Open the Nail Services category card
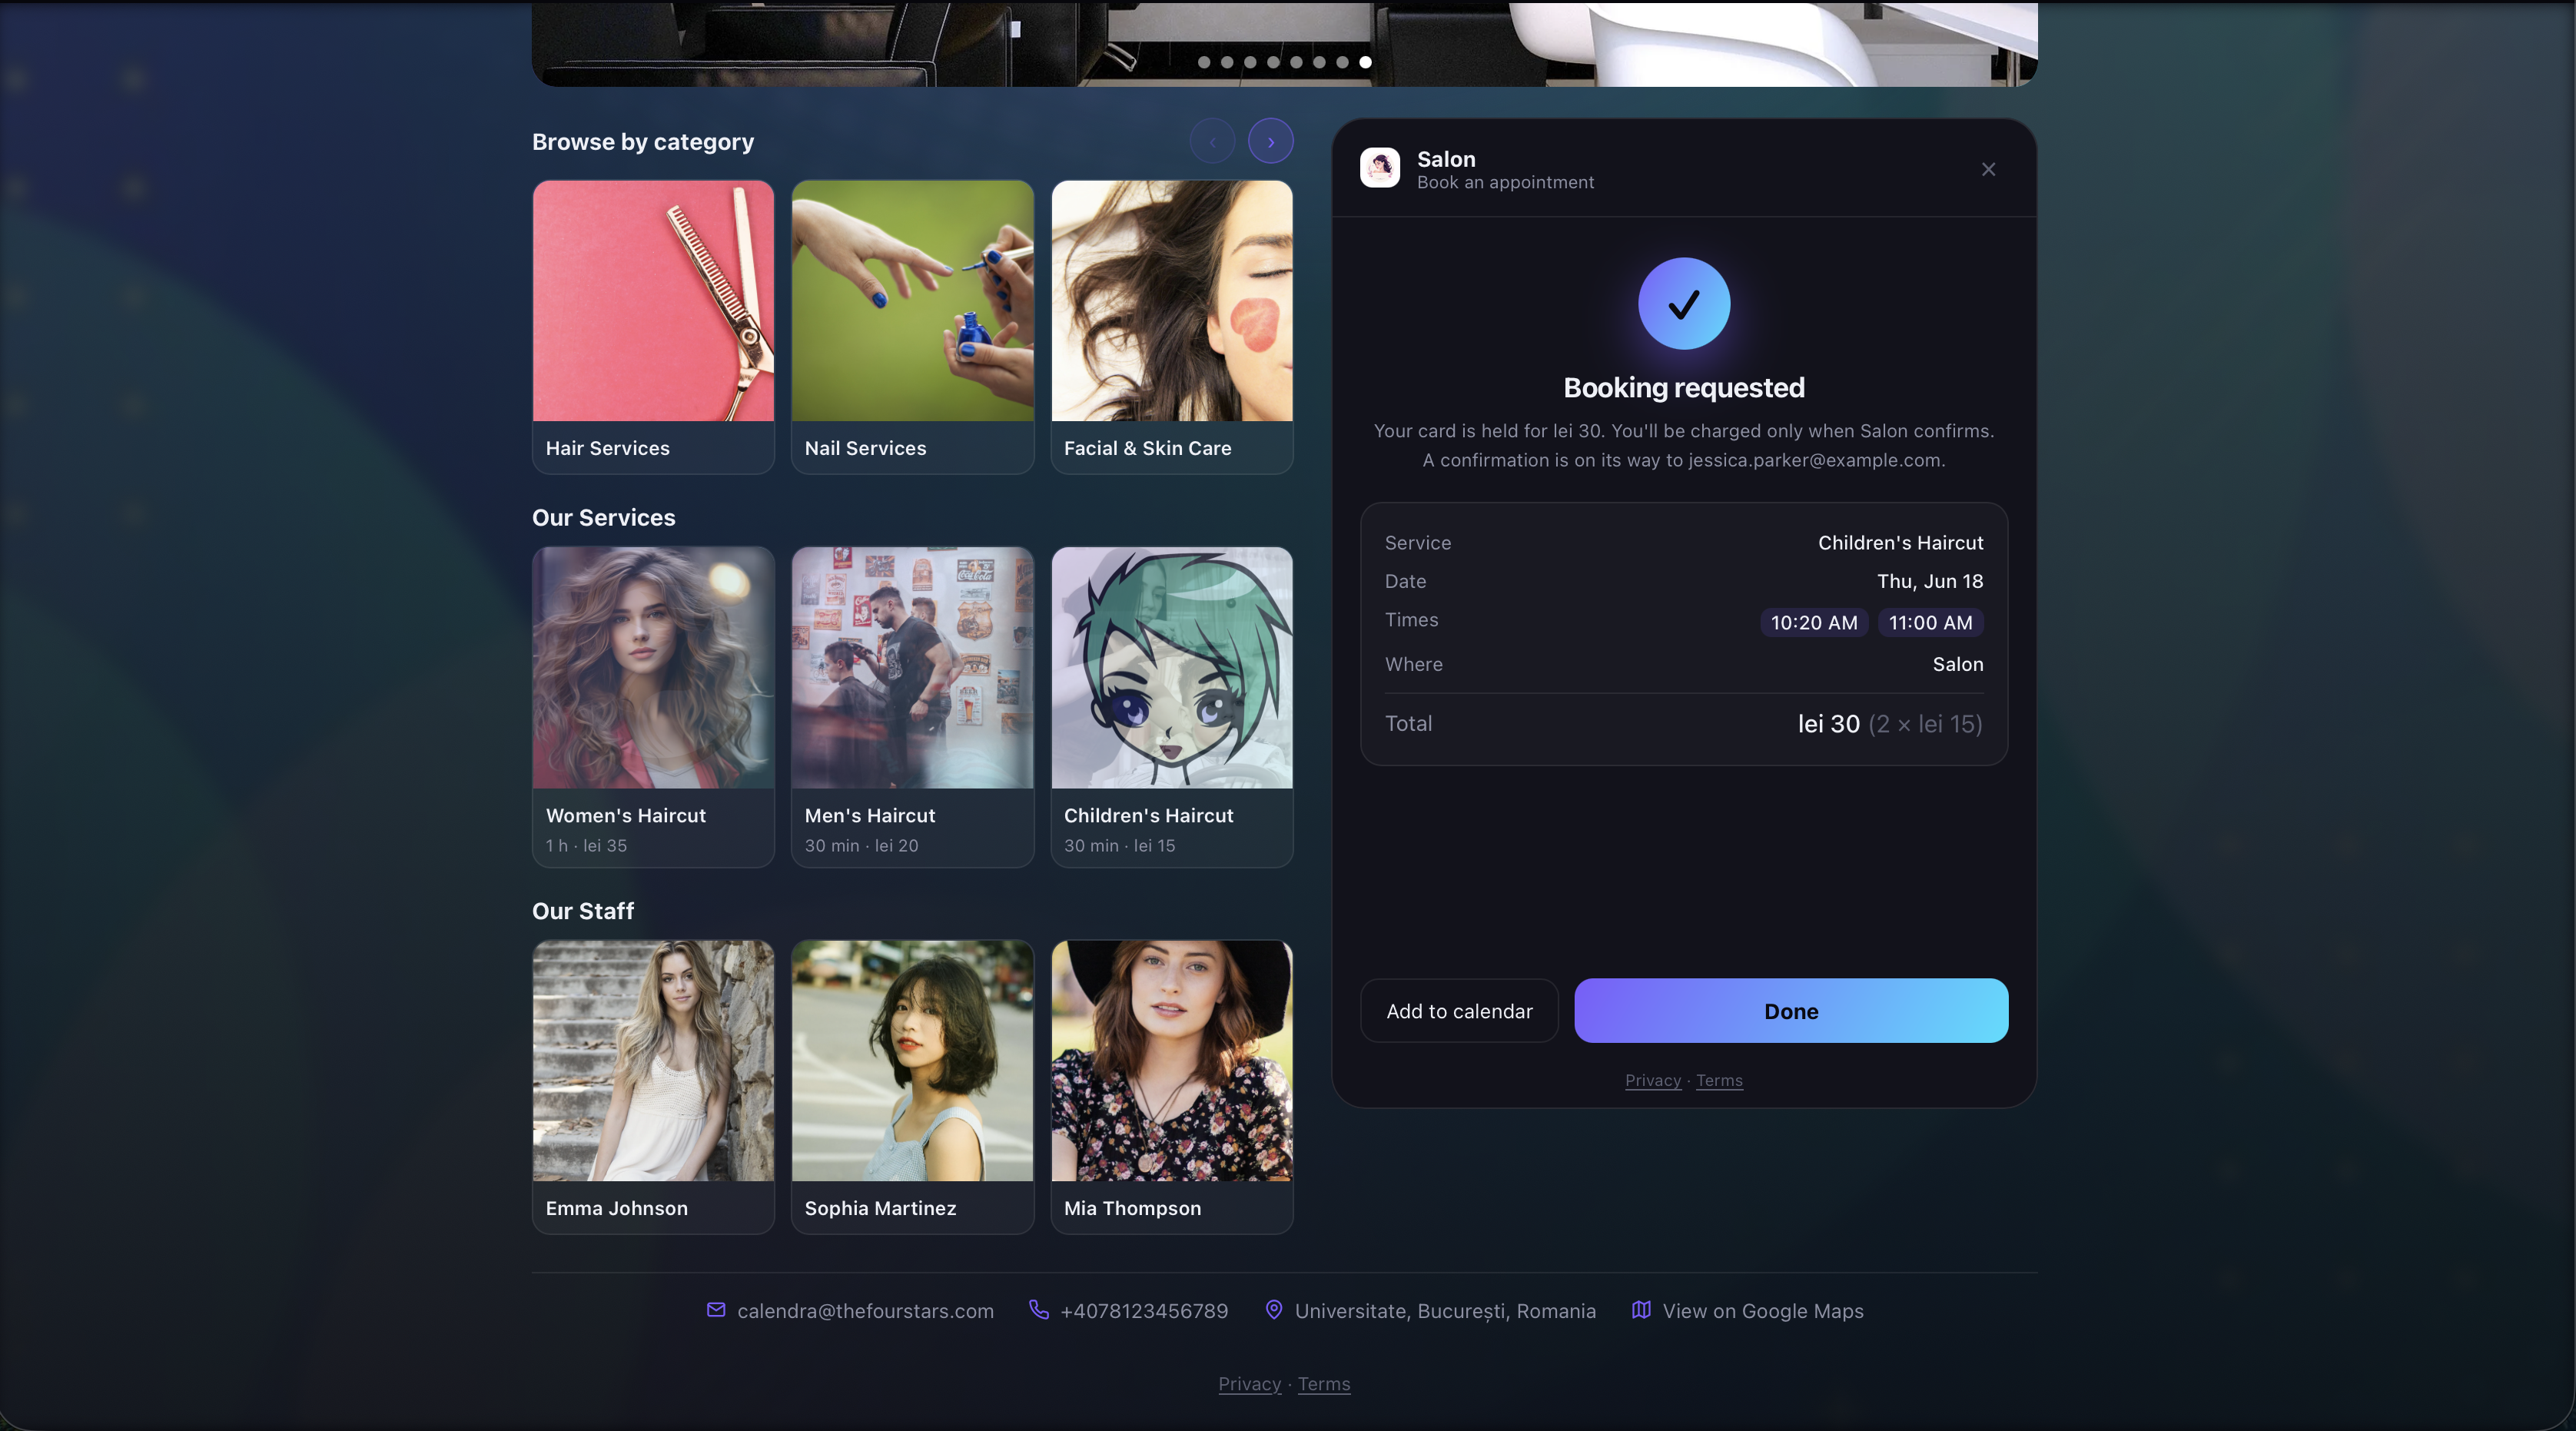Screen dimensions: 2576x1431 pos(912,327)
